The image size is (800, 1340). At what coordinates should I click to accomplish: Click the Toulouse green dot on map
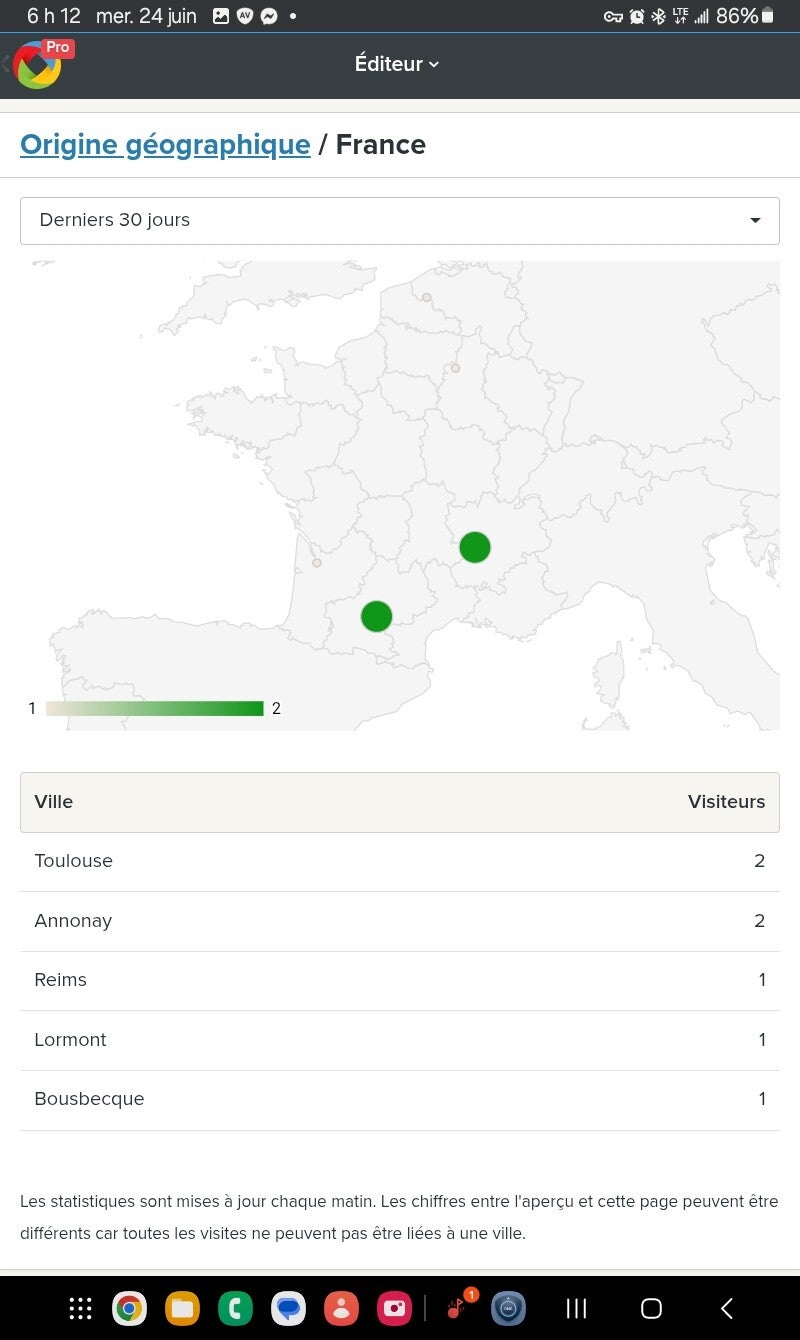(x=376, y=616)
